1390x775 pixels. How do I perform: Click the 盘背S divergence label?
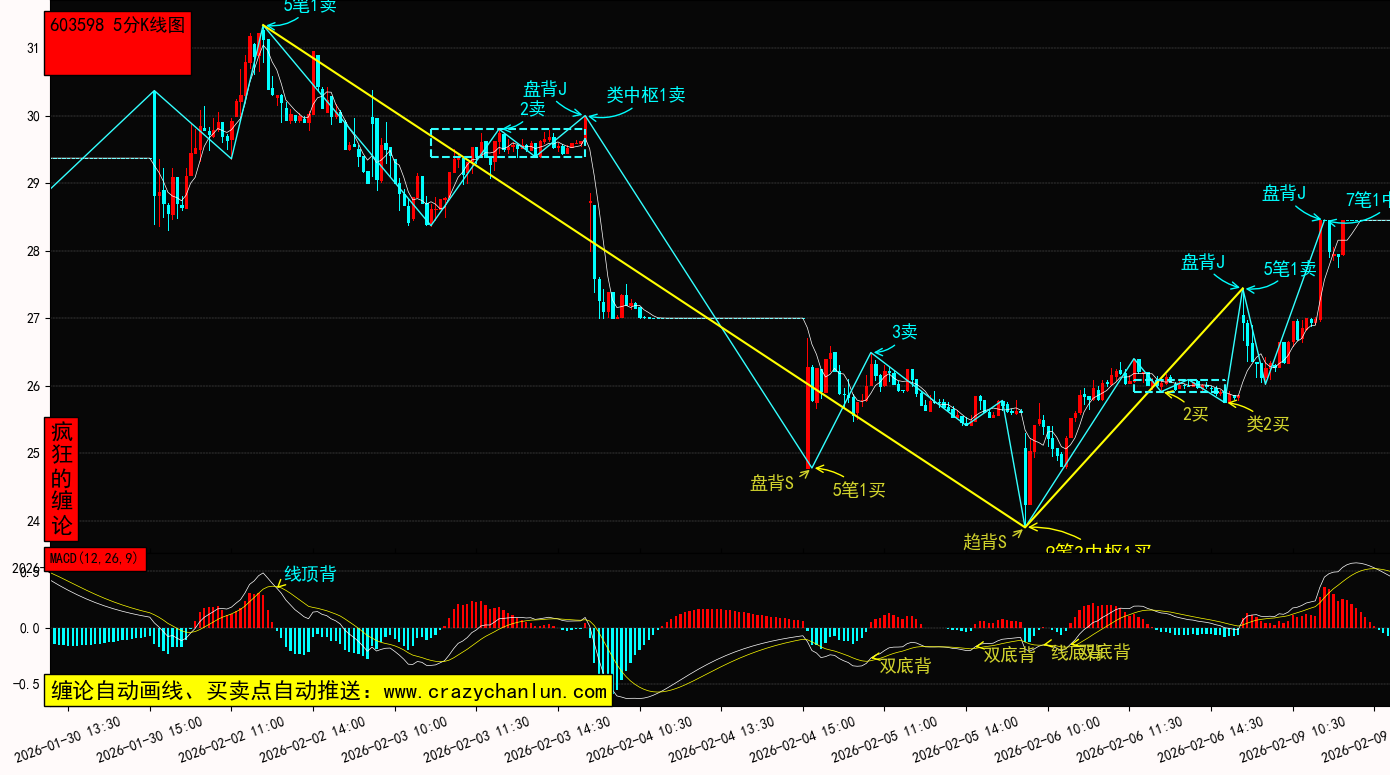click(x=772, y=484)
